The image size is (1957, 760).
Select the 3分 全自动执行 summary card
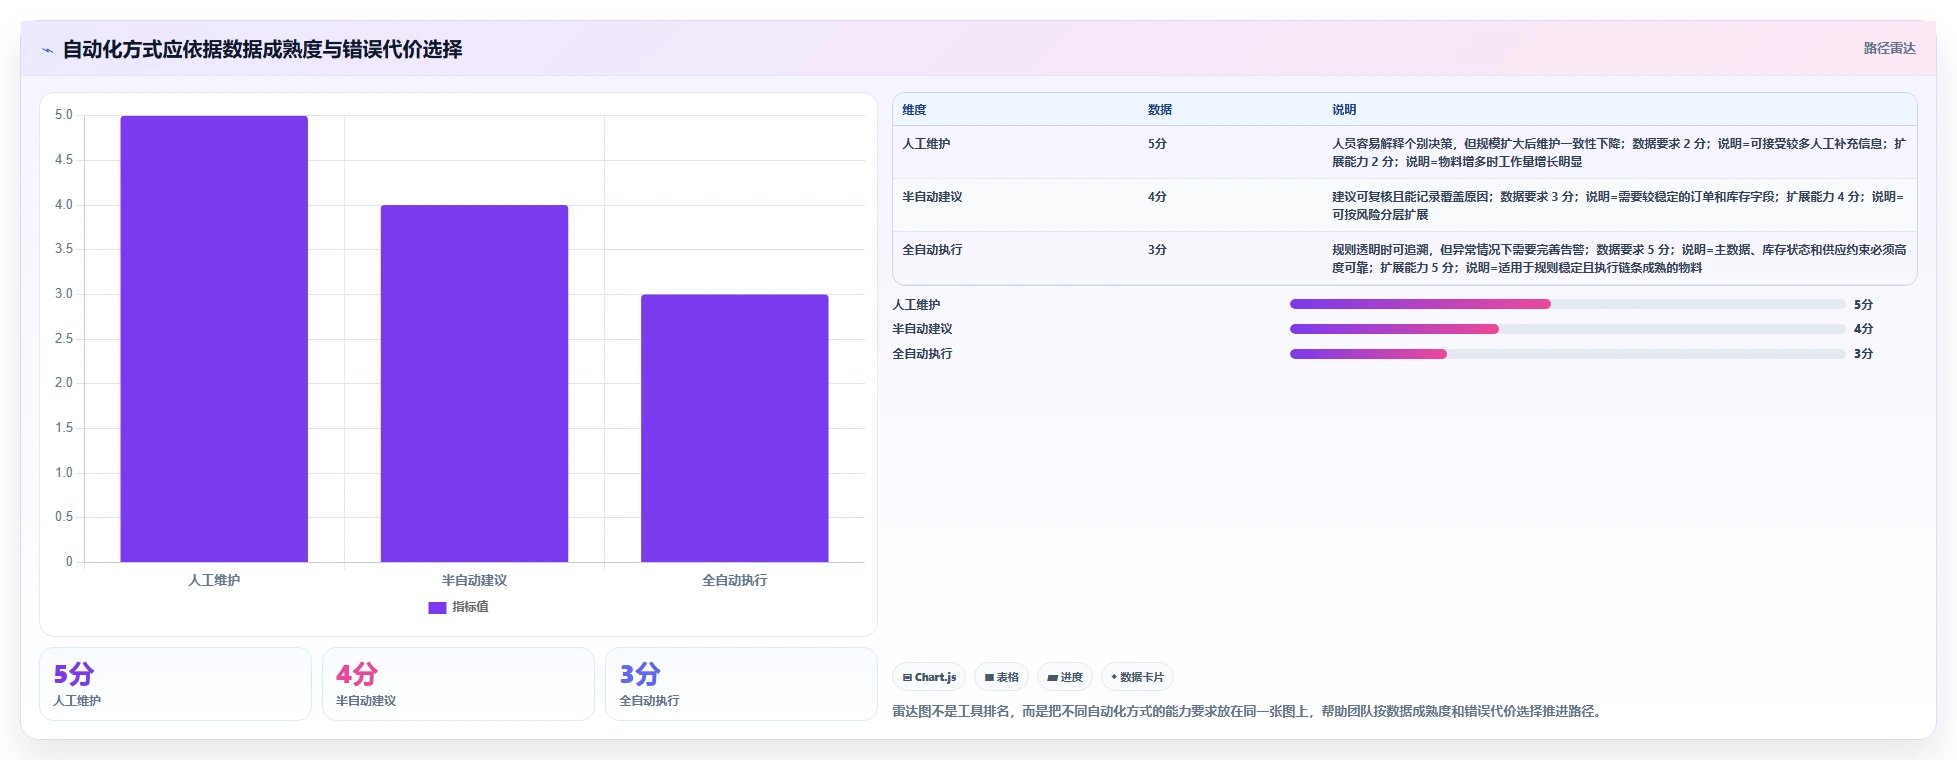click(x=741, y=684)
